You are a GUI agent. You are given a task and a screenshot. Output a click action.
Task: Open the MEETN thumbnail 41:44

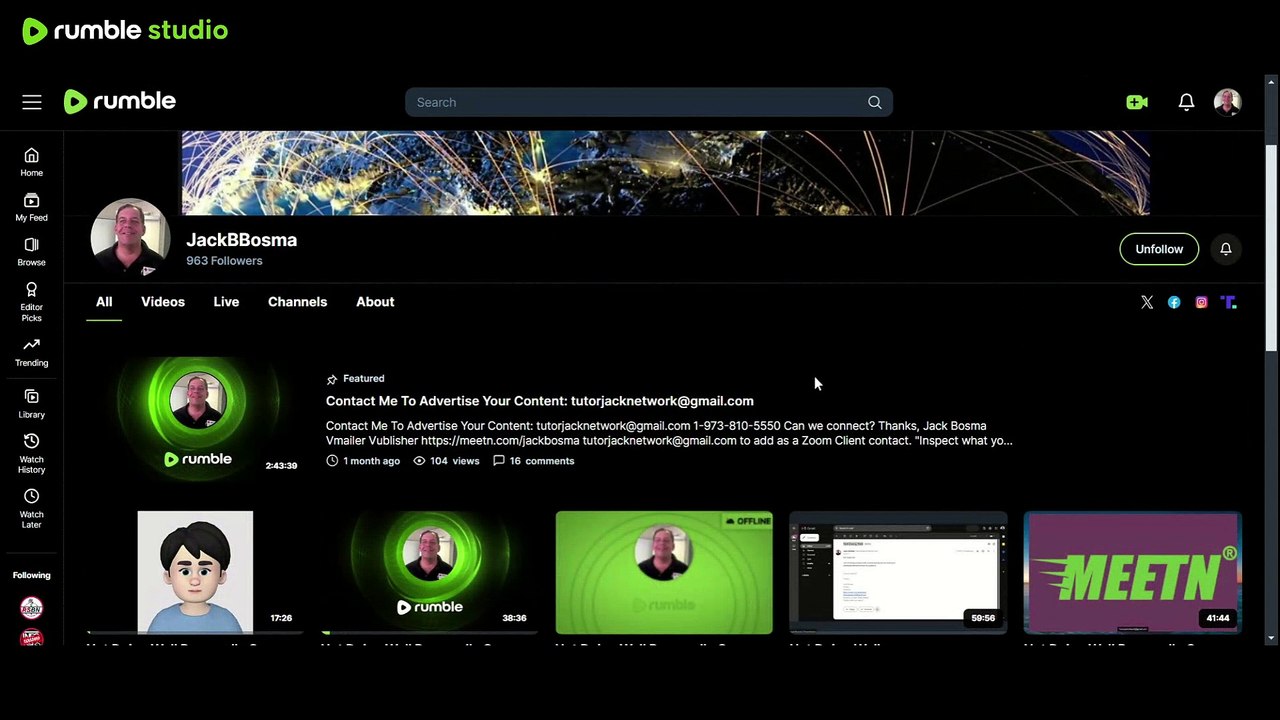click(1132, 573)
